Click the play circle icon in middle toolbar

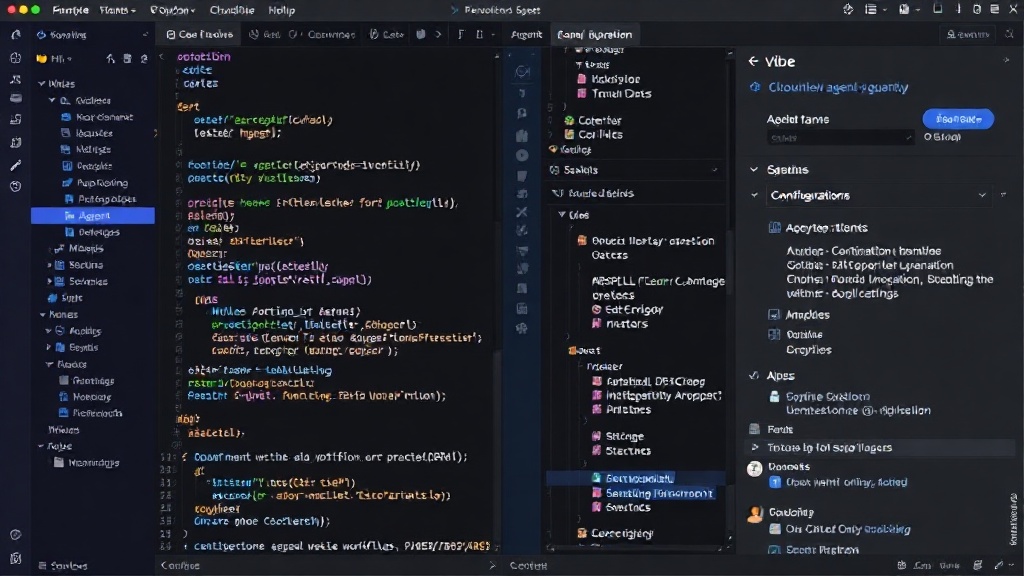[522, 155]
